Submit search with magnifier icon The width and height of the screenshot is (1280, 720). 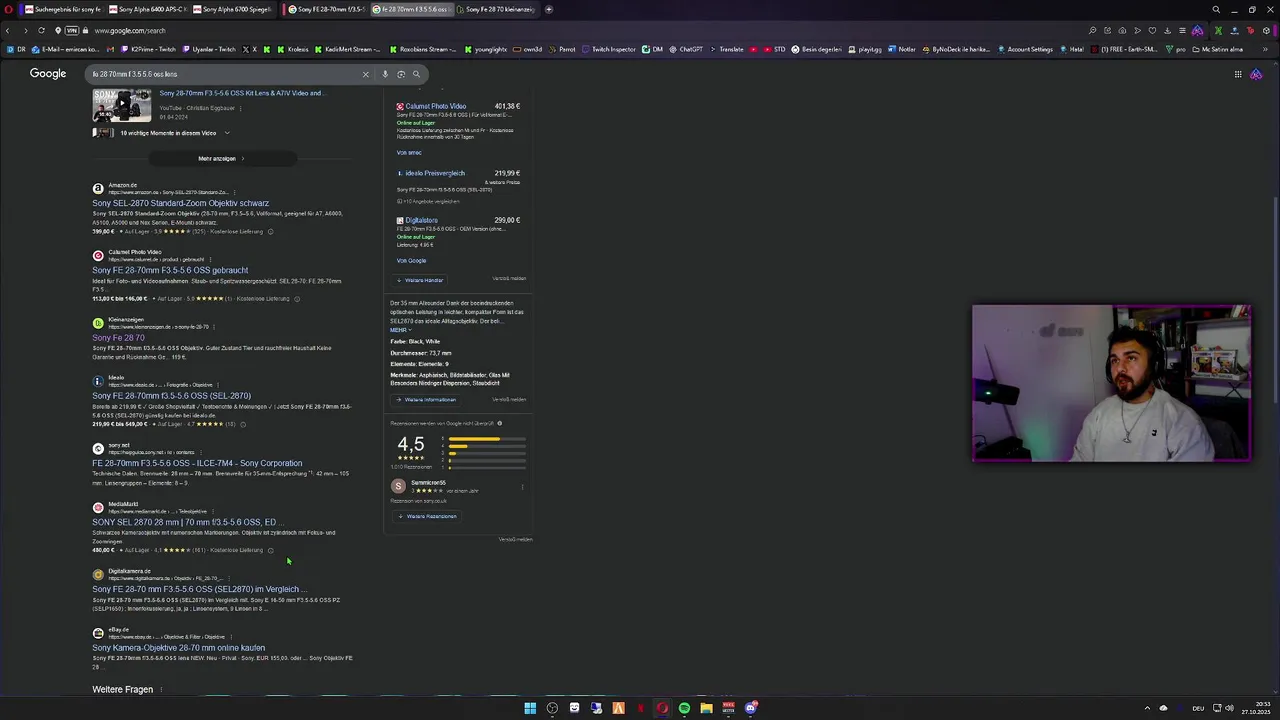(416, 74)
